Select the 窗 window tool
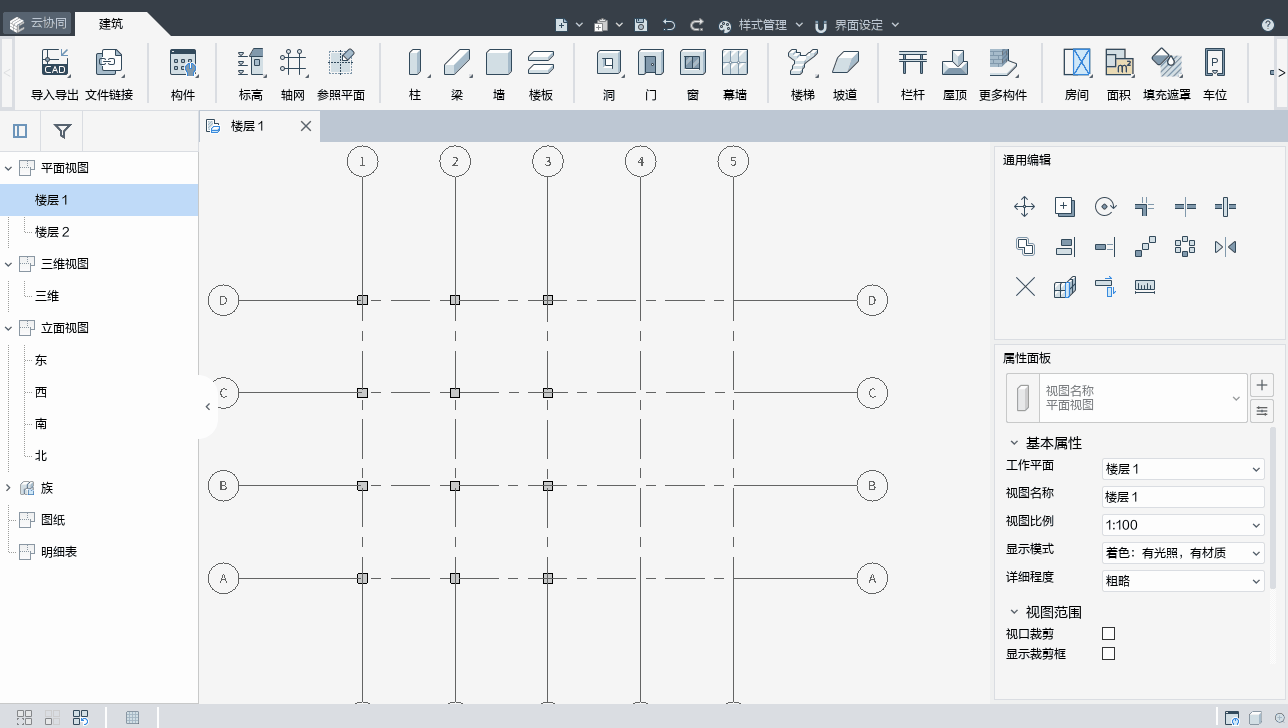This screenshot has width=1288, height=728. coord(693,73)
